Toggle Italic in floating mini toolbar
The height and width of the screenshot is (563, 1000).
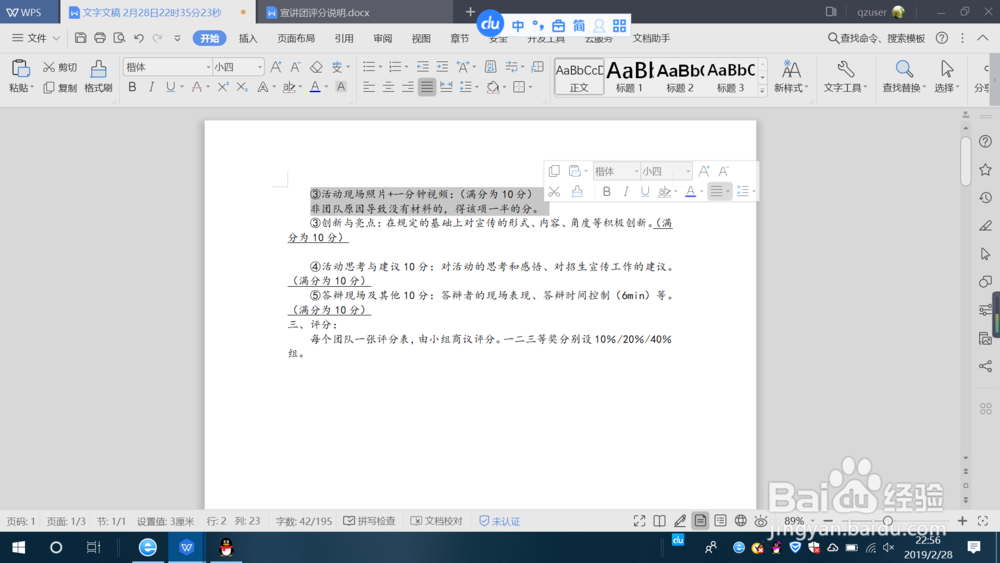pos(626,191)
